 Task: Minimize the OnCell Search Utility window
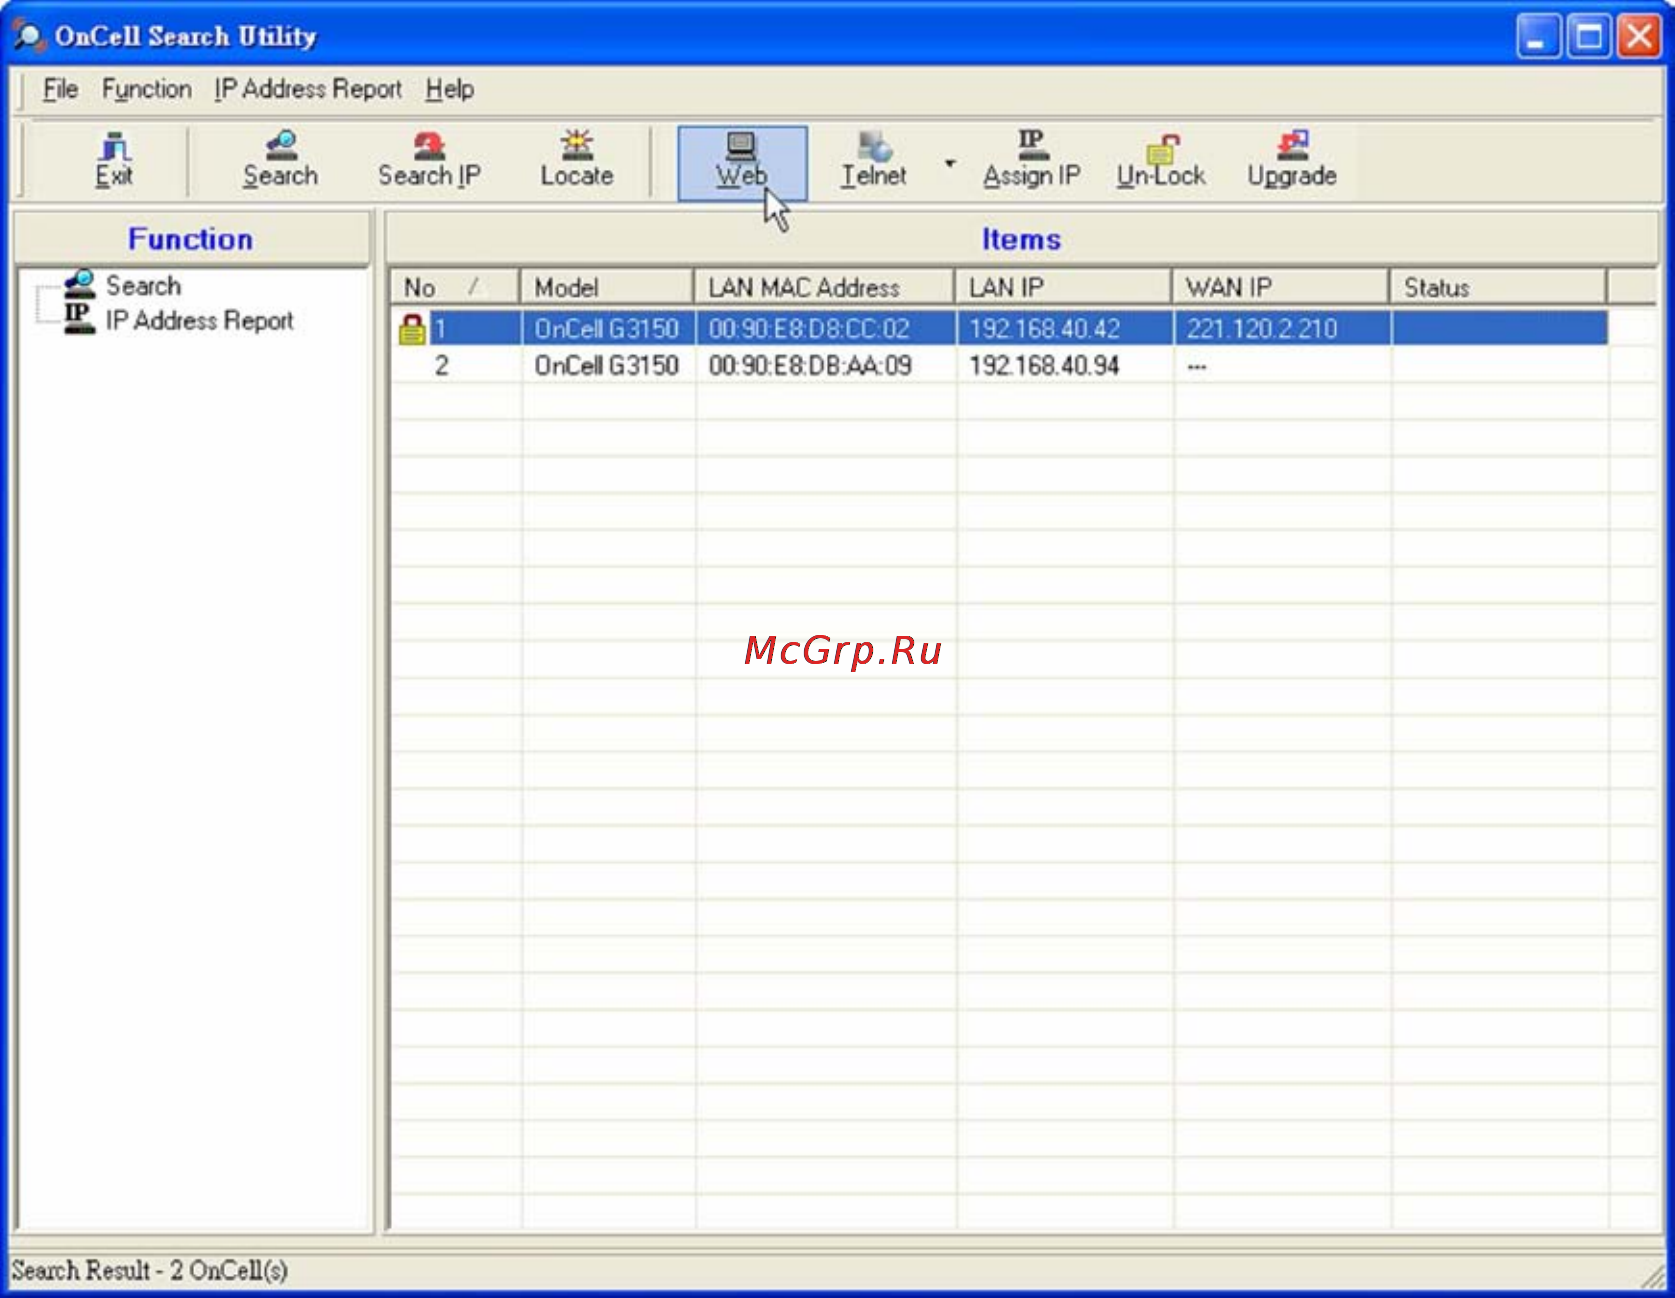coord(1537,37)
